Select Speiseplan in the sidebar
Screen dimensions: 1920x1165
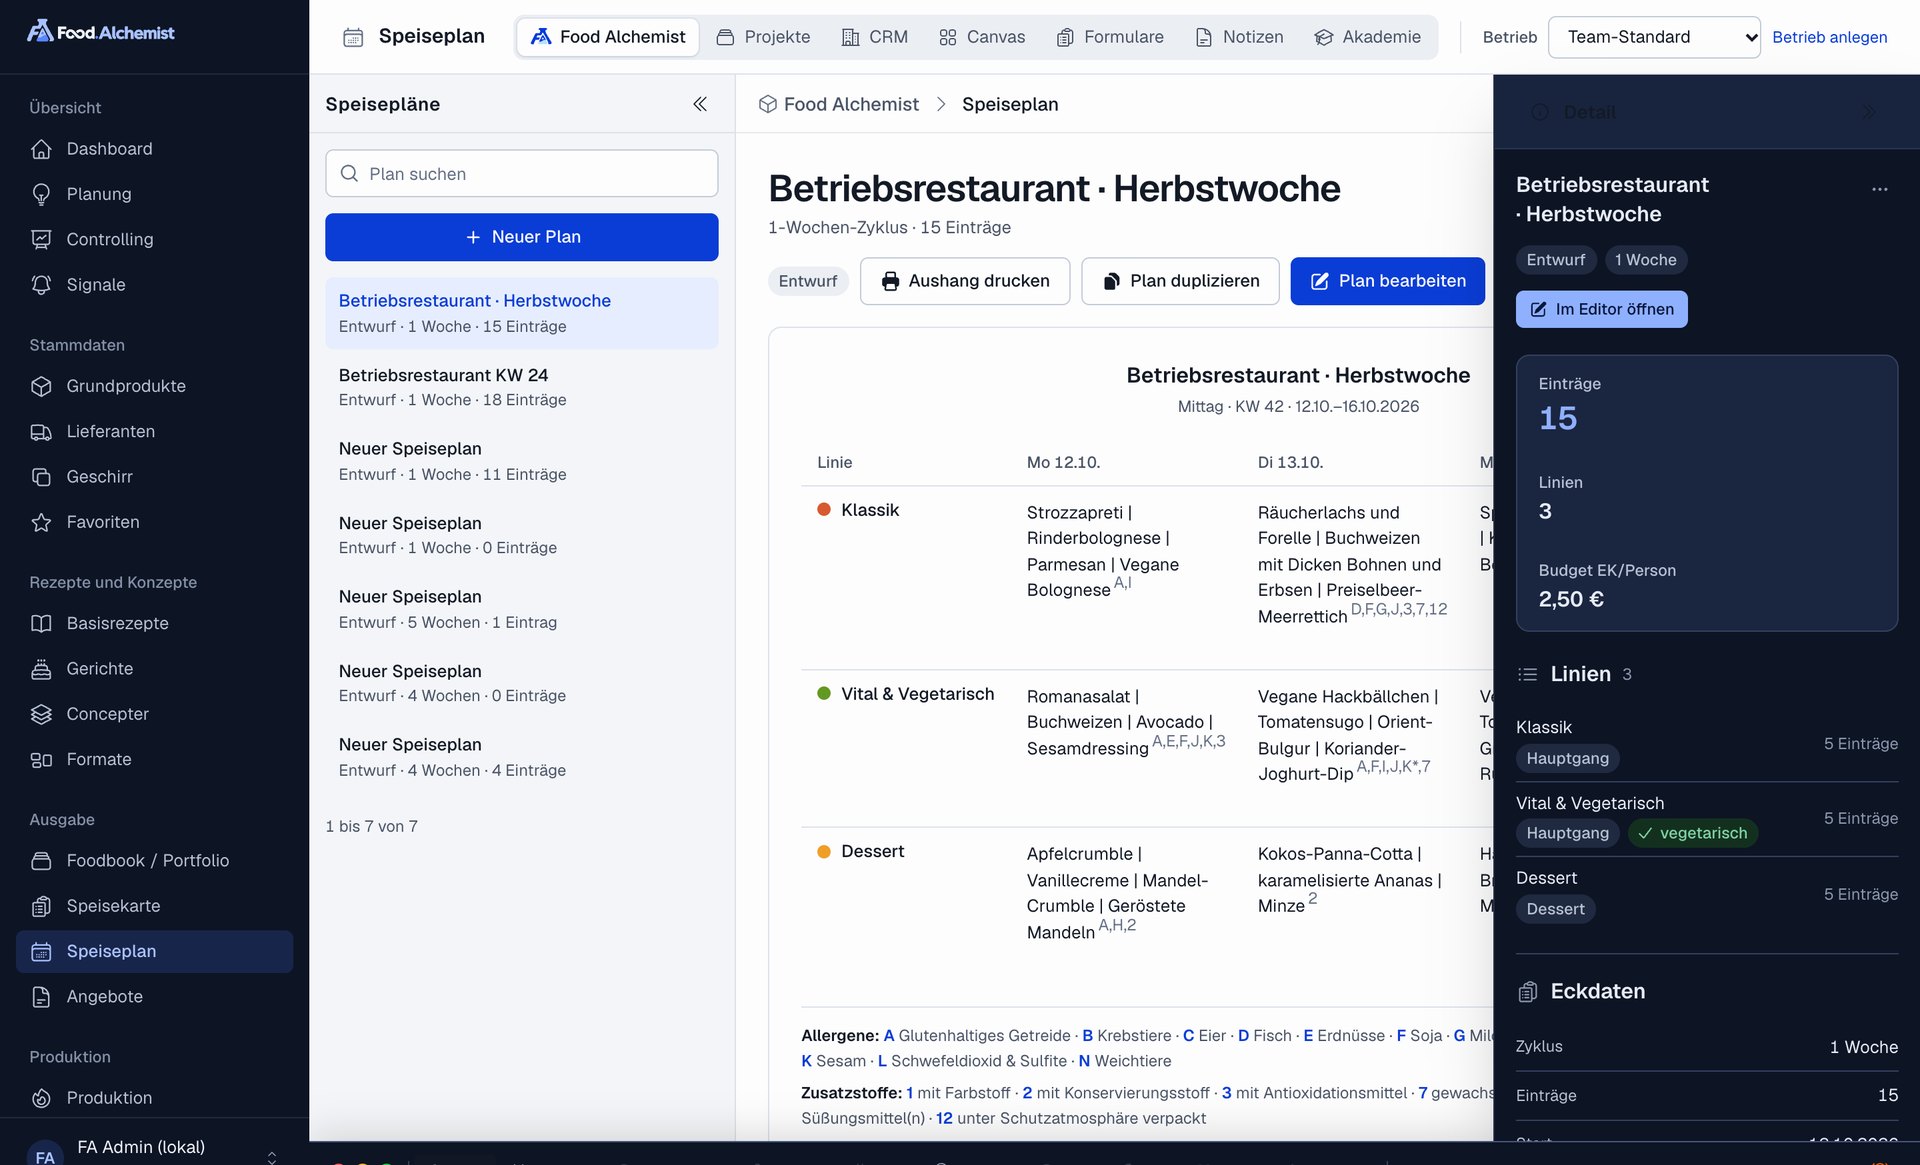[154, 951]
